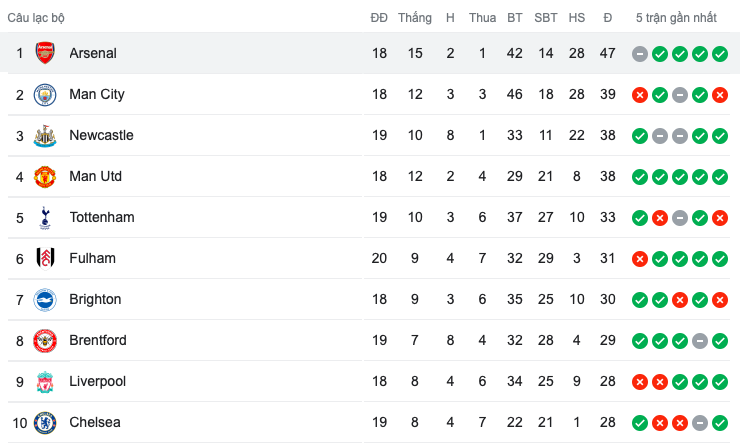740x443 pixels.
Task: Click the Man Utd club crest
Action: click(x=45, y=176)
